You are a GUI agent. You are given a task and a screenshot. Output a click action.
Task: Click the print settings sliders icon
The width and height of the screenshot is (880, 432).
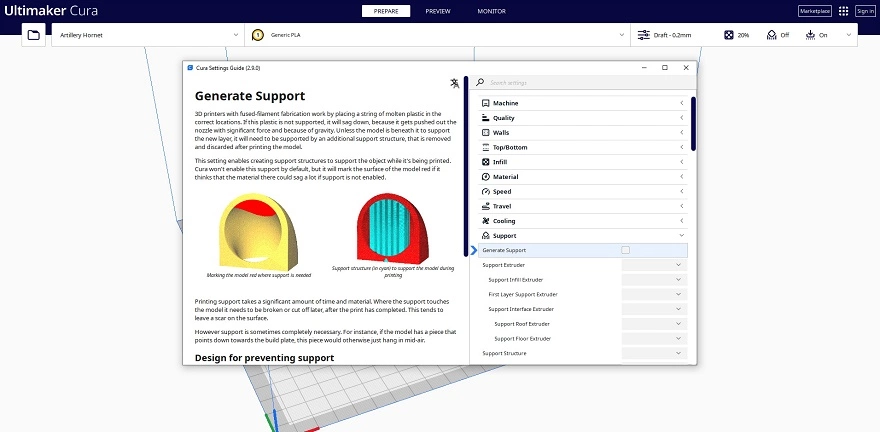643,35
